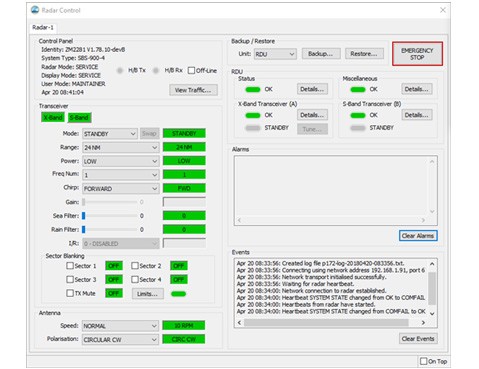
Task: Click the Clear Events button
Action: click(418, 339)
